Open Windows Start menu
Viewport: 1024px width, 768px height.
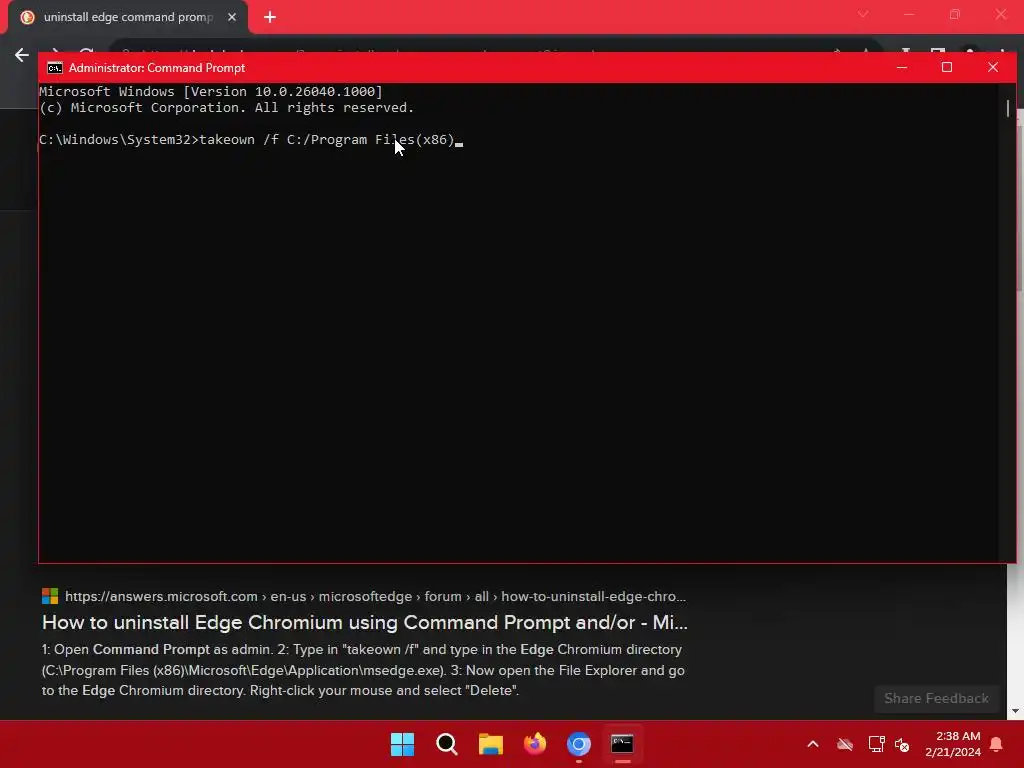click(x=402, y=744)
